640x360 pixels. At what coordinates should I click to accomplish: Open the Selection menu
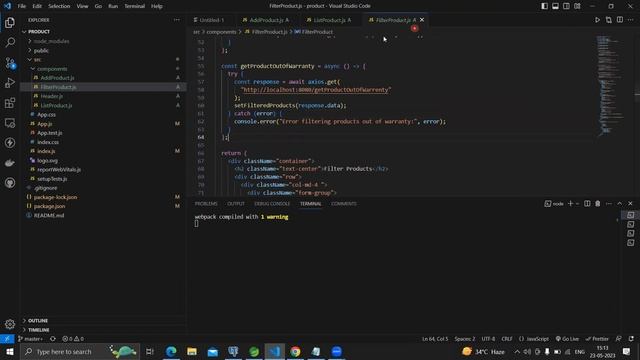59,6
